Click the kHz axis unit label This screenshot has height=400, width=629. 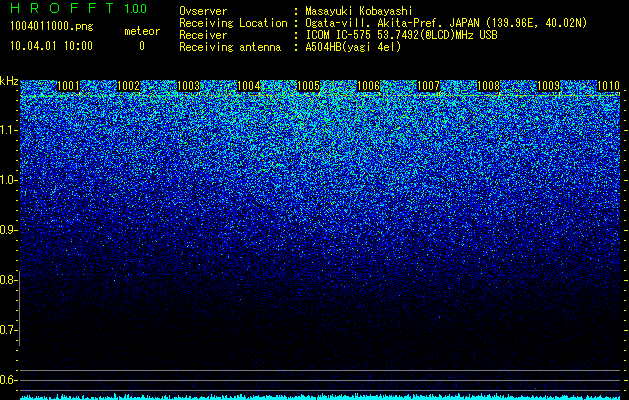pos(9,81)
